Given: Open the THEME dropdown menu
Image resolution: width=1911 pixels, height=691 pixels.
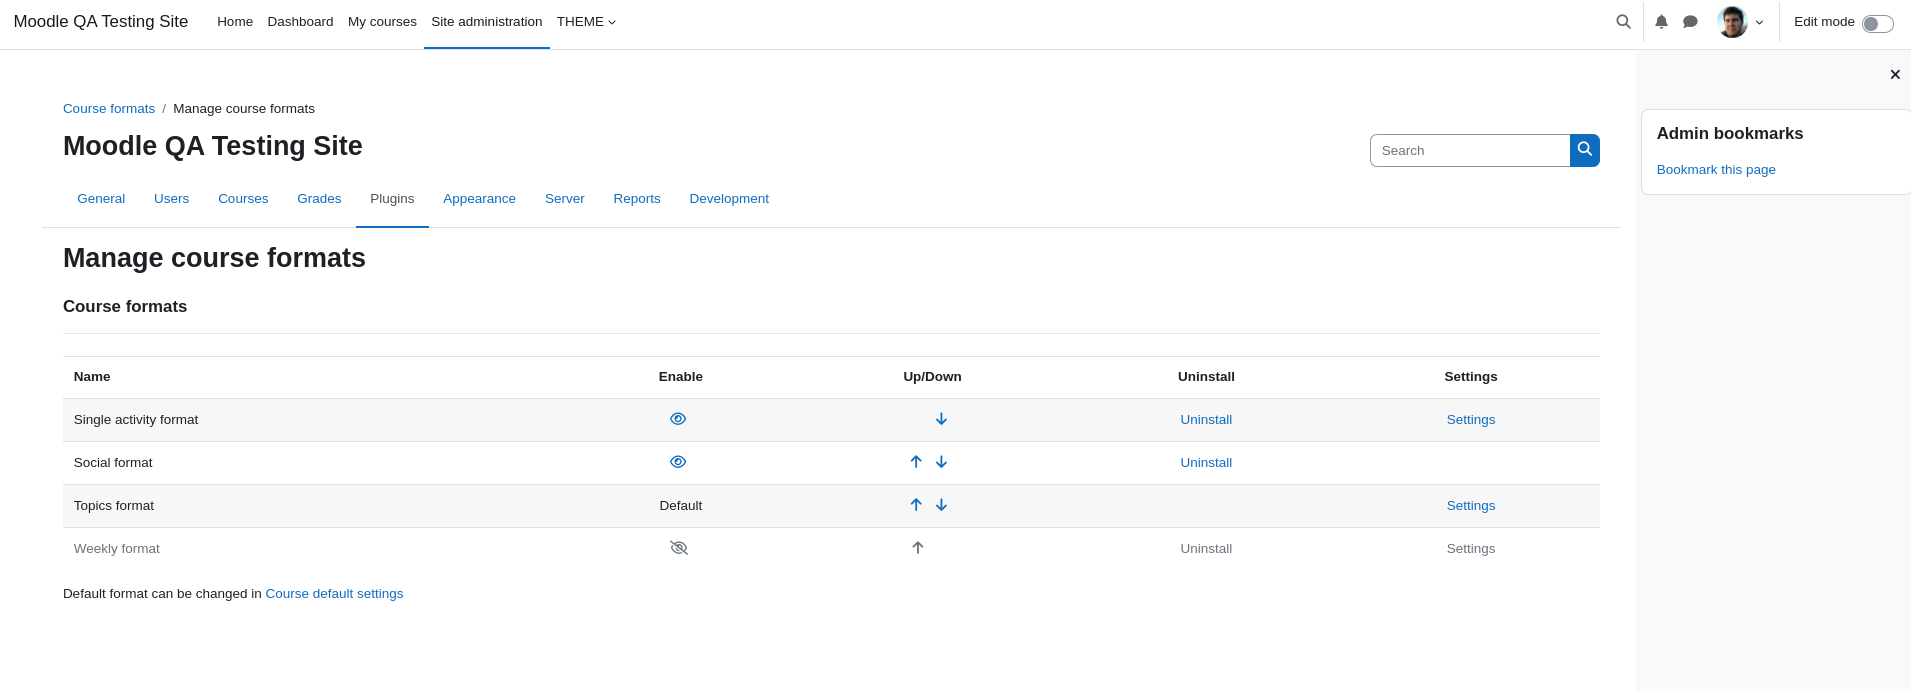Looking at the screenshot, I should tap(586, 22).
